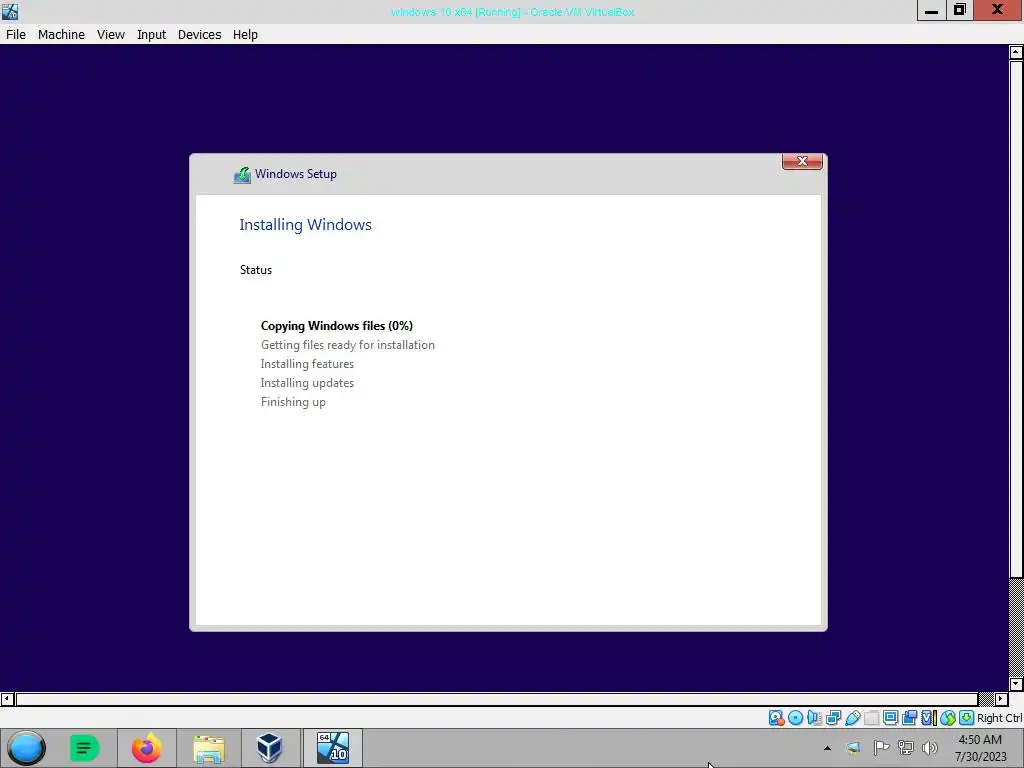The image size is (1024, 768).
Task: Open the Help menu
Action: pyautogui.click(x=246, y=35)
